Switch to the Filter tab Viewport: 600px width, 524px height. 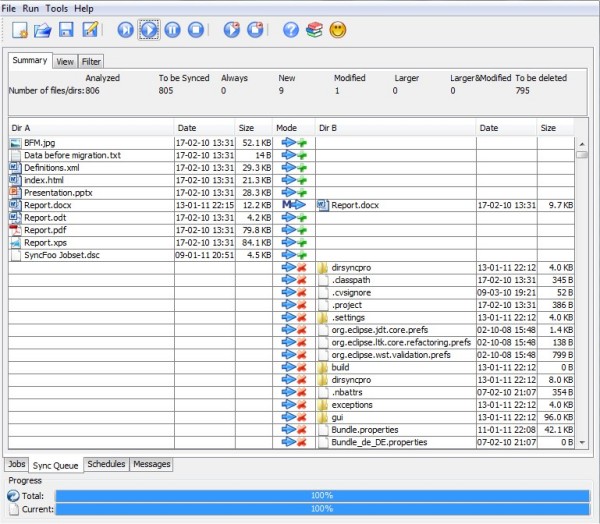coord(91,61)
